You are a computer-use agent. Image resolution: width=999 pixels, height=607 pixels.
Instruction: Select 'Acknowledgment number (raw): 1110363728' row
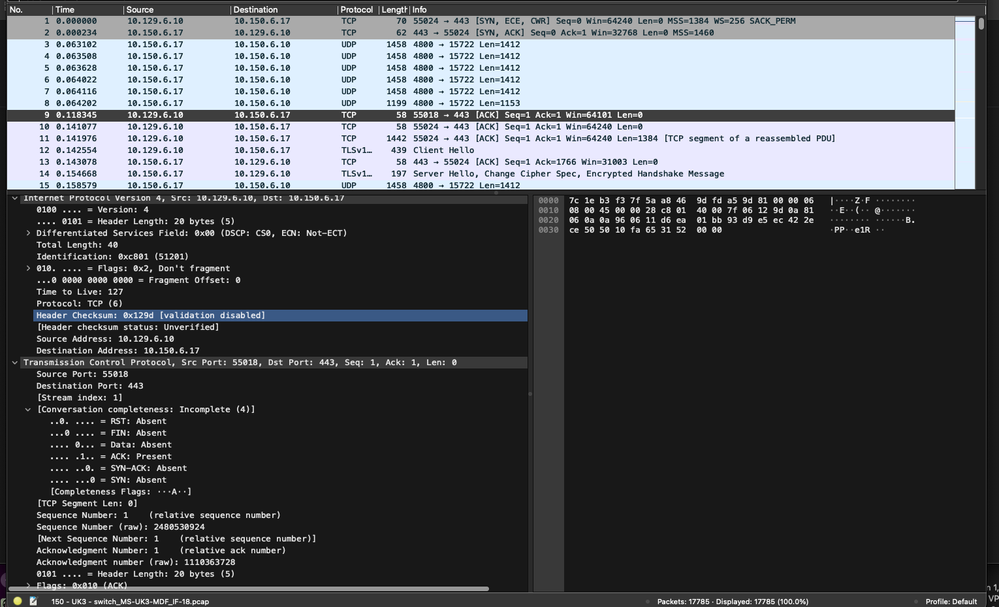click(136, 562)
